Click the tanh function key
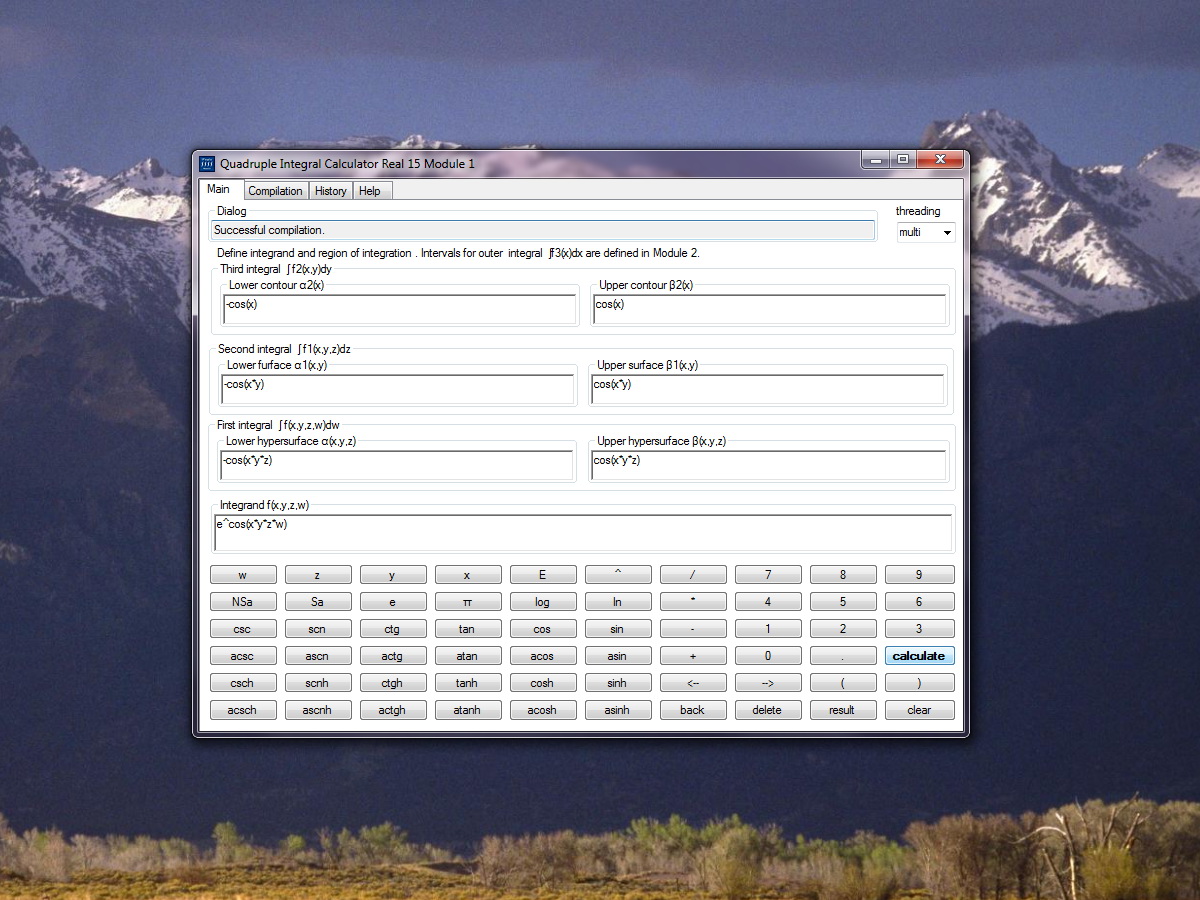The image size is (1200, 900). [468, 683]
